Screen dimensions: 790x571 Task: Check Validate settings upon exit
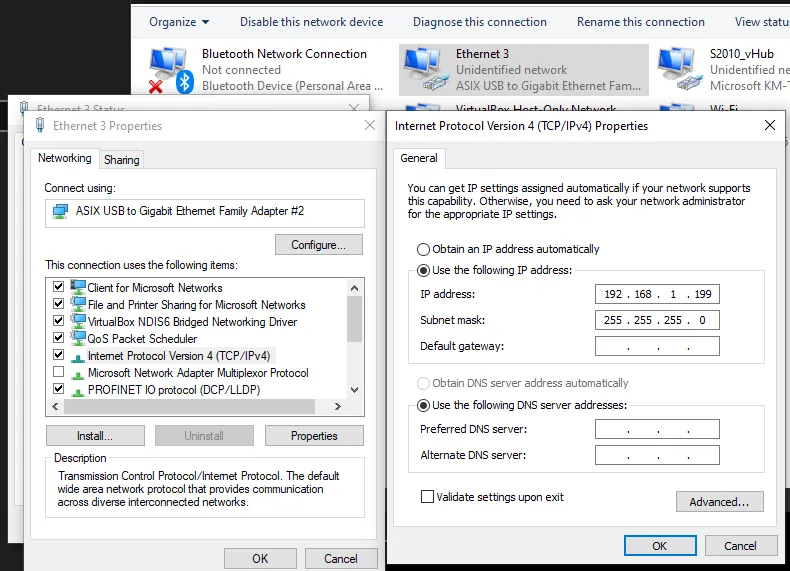pos(428,497)
